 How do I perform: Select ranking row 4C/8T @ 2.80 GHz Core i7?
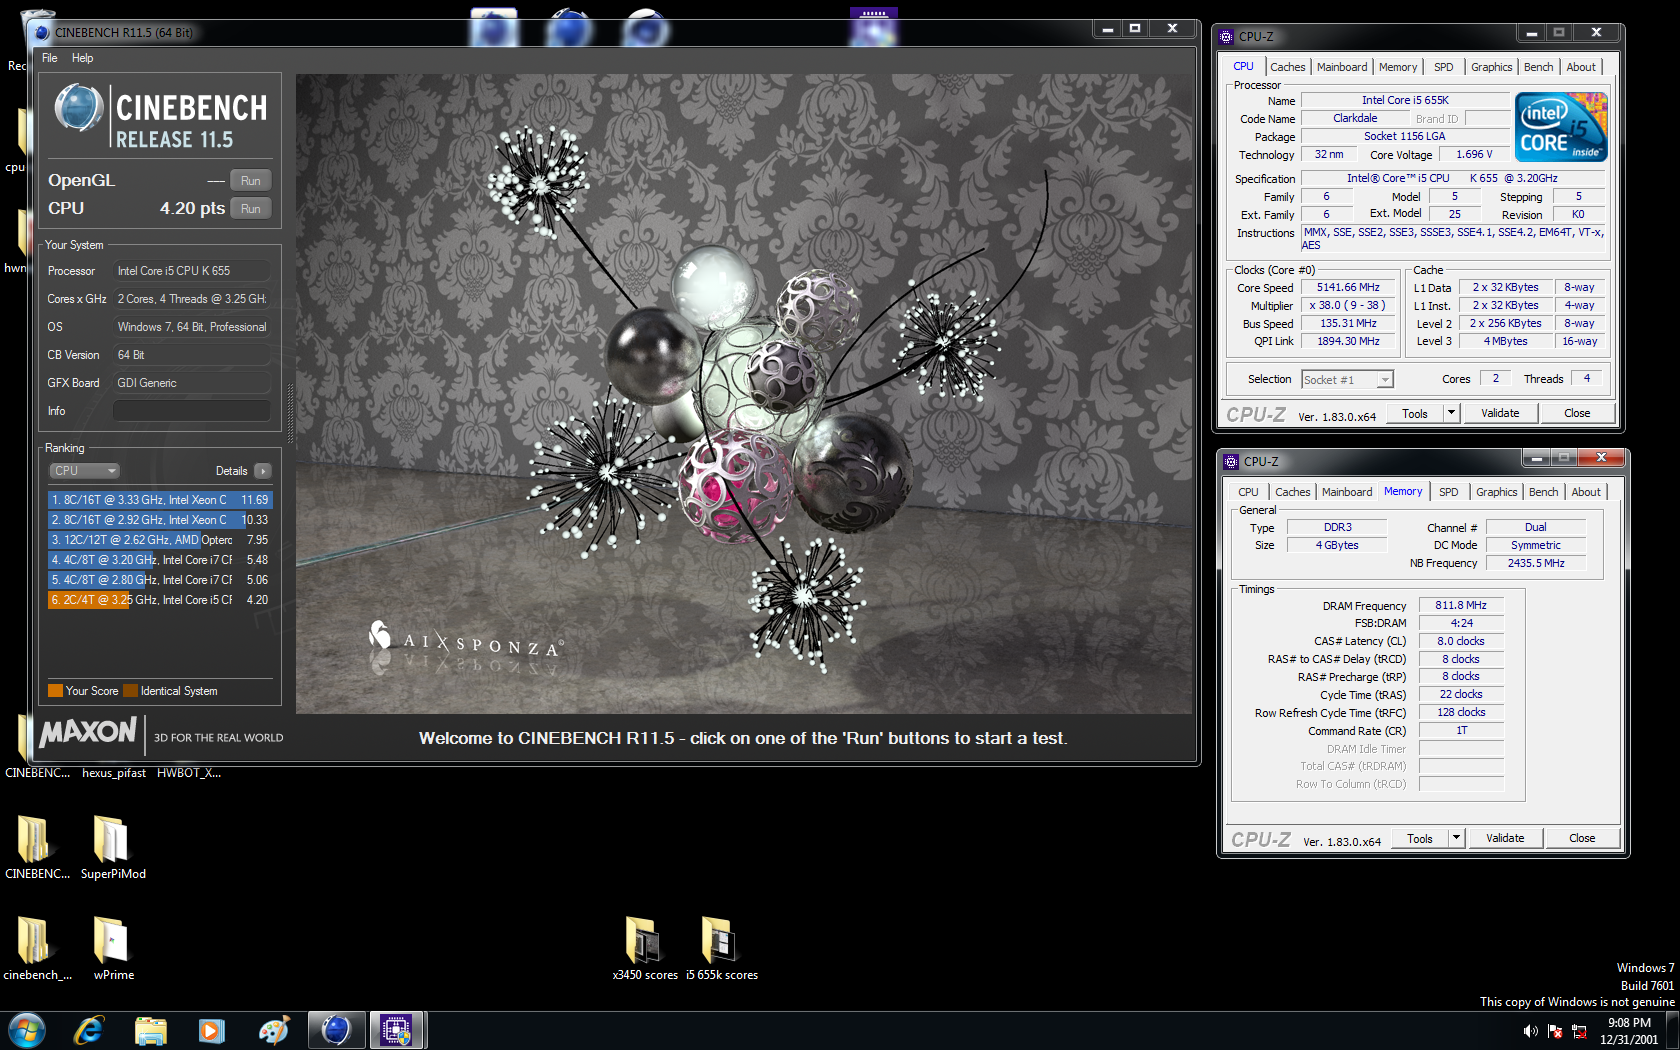[160, 580]
